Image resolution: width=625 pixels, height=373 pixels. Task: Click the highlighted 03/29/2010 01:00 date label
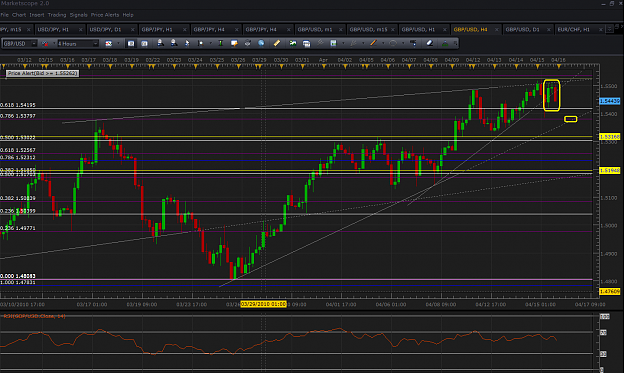pyautogui.click(x=263, y=304)
